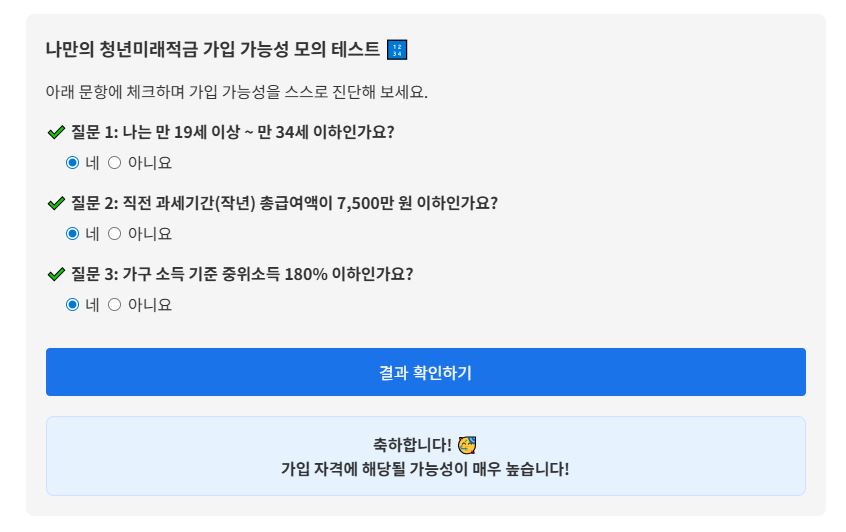
Task: Click the 가입 자격에 해당될 가능성 result message
Action: [x=425, y=468]
